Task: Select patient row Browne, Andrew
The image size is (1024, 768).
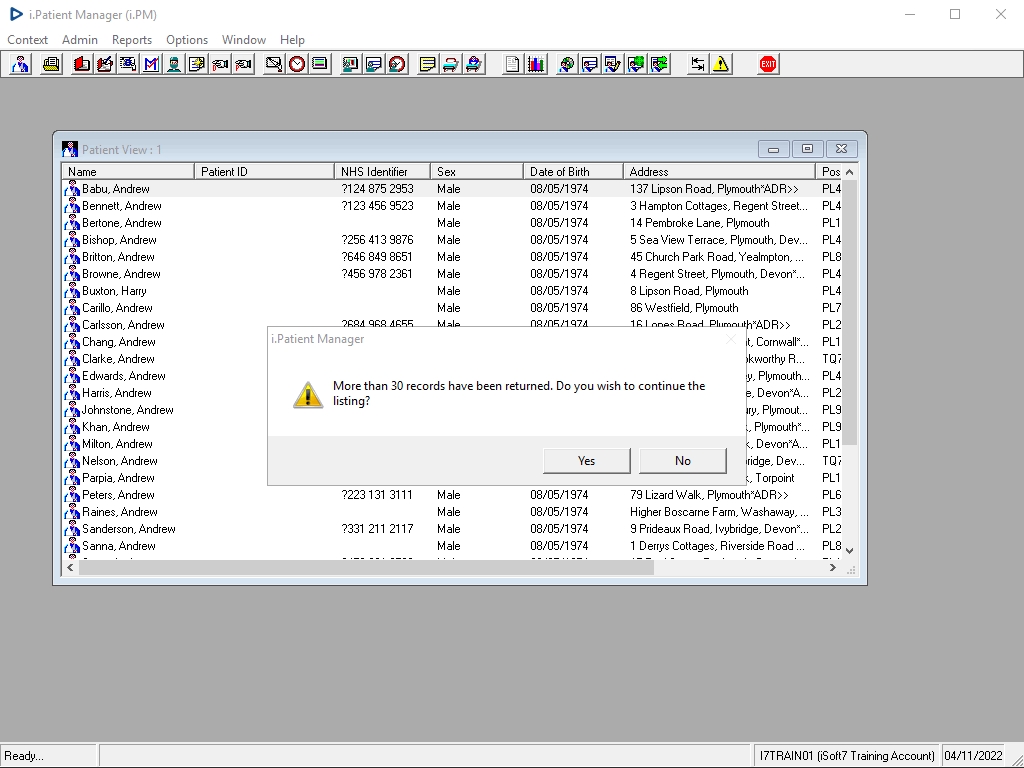Action: (x=452, y=274)
